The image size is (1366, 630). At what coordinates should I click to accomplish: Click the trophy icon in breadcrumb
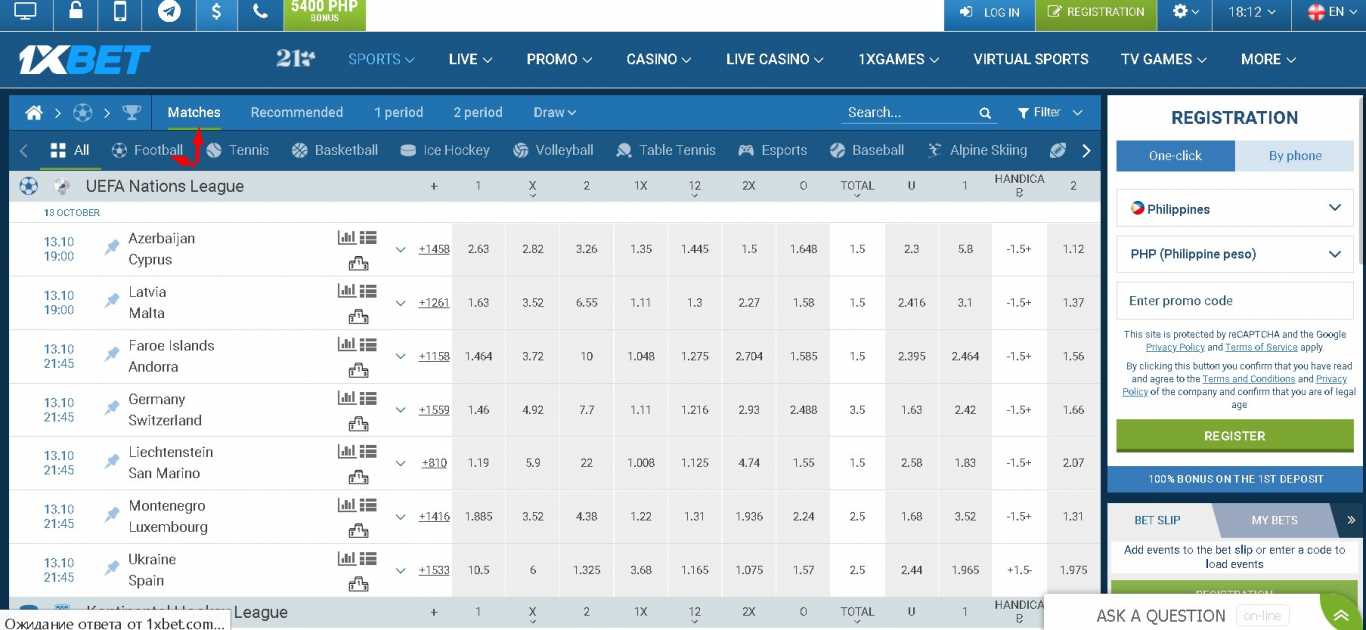click(131, 112)
